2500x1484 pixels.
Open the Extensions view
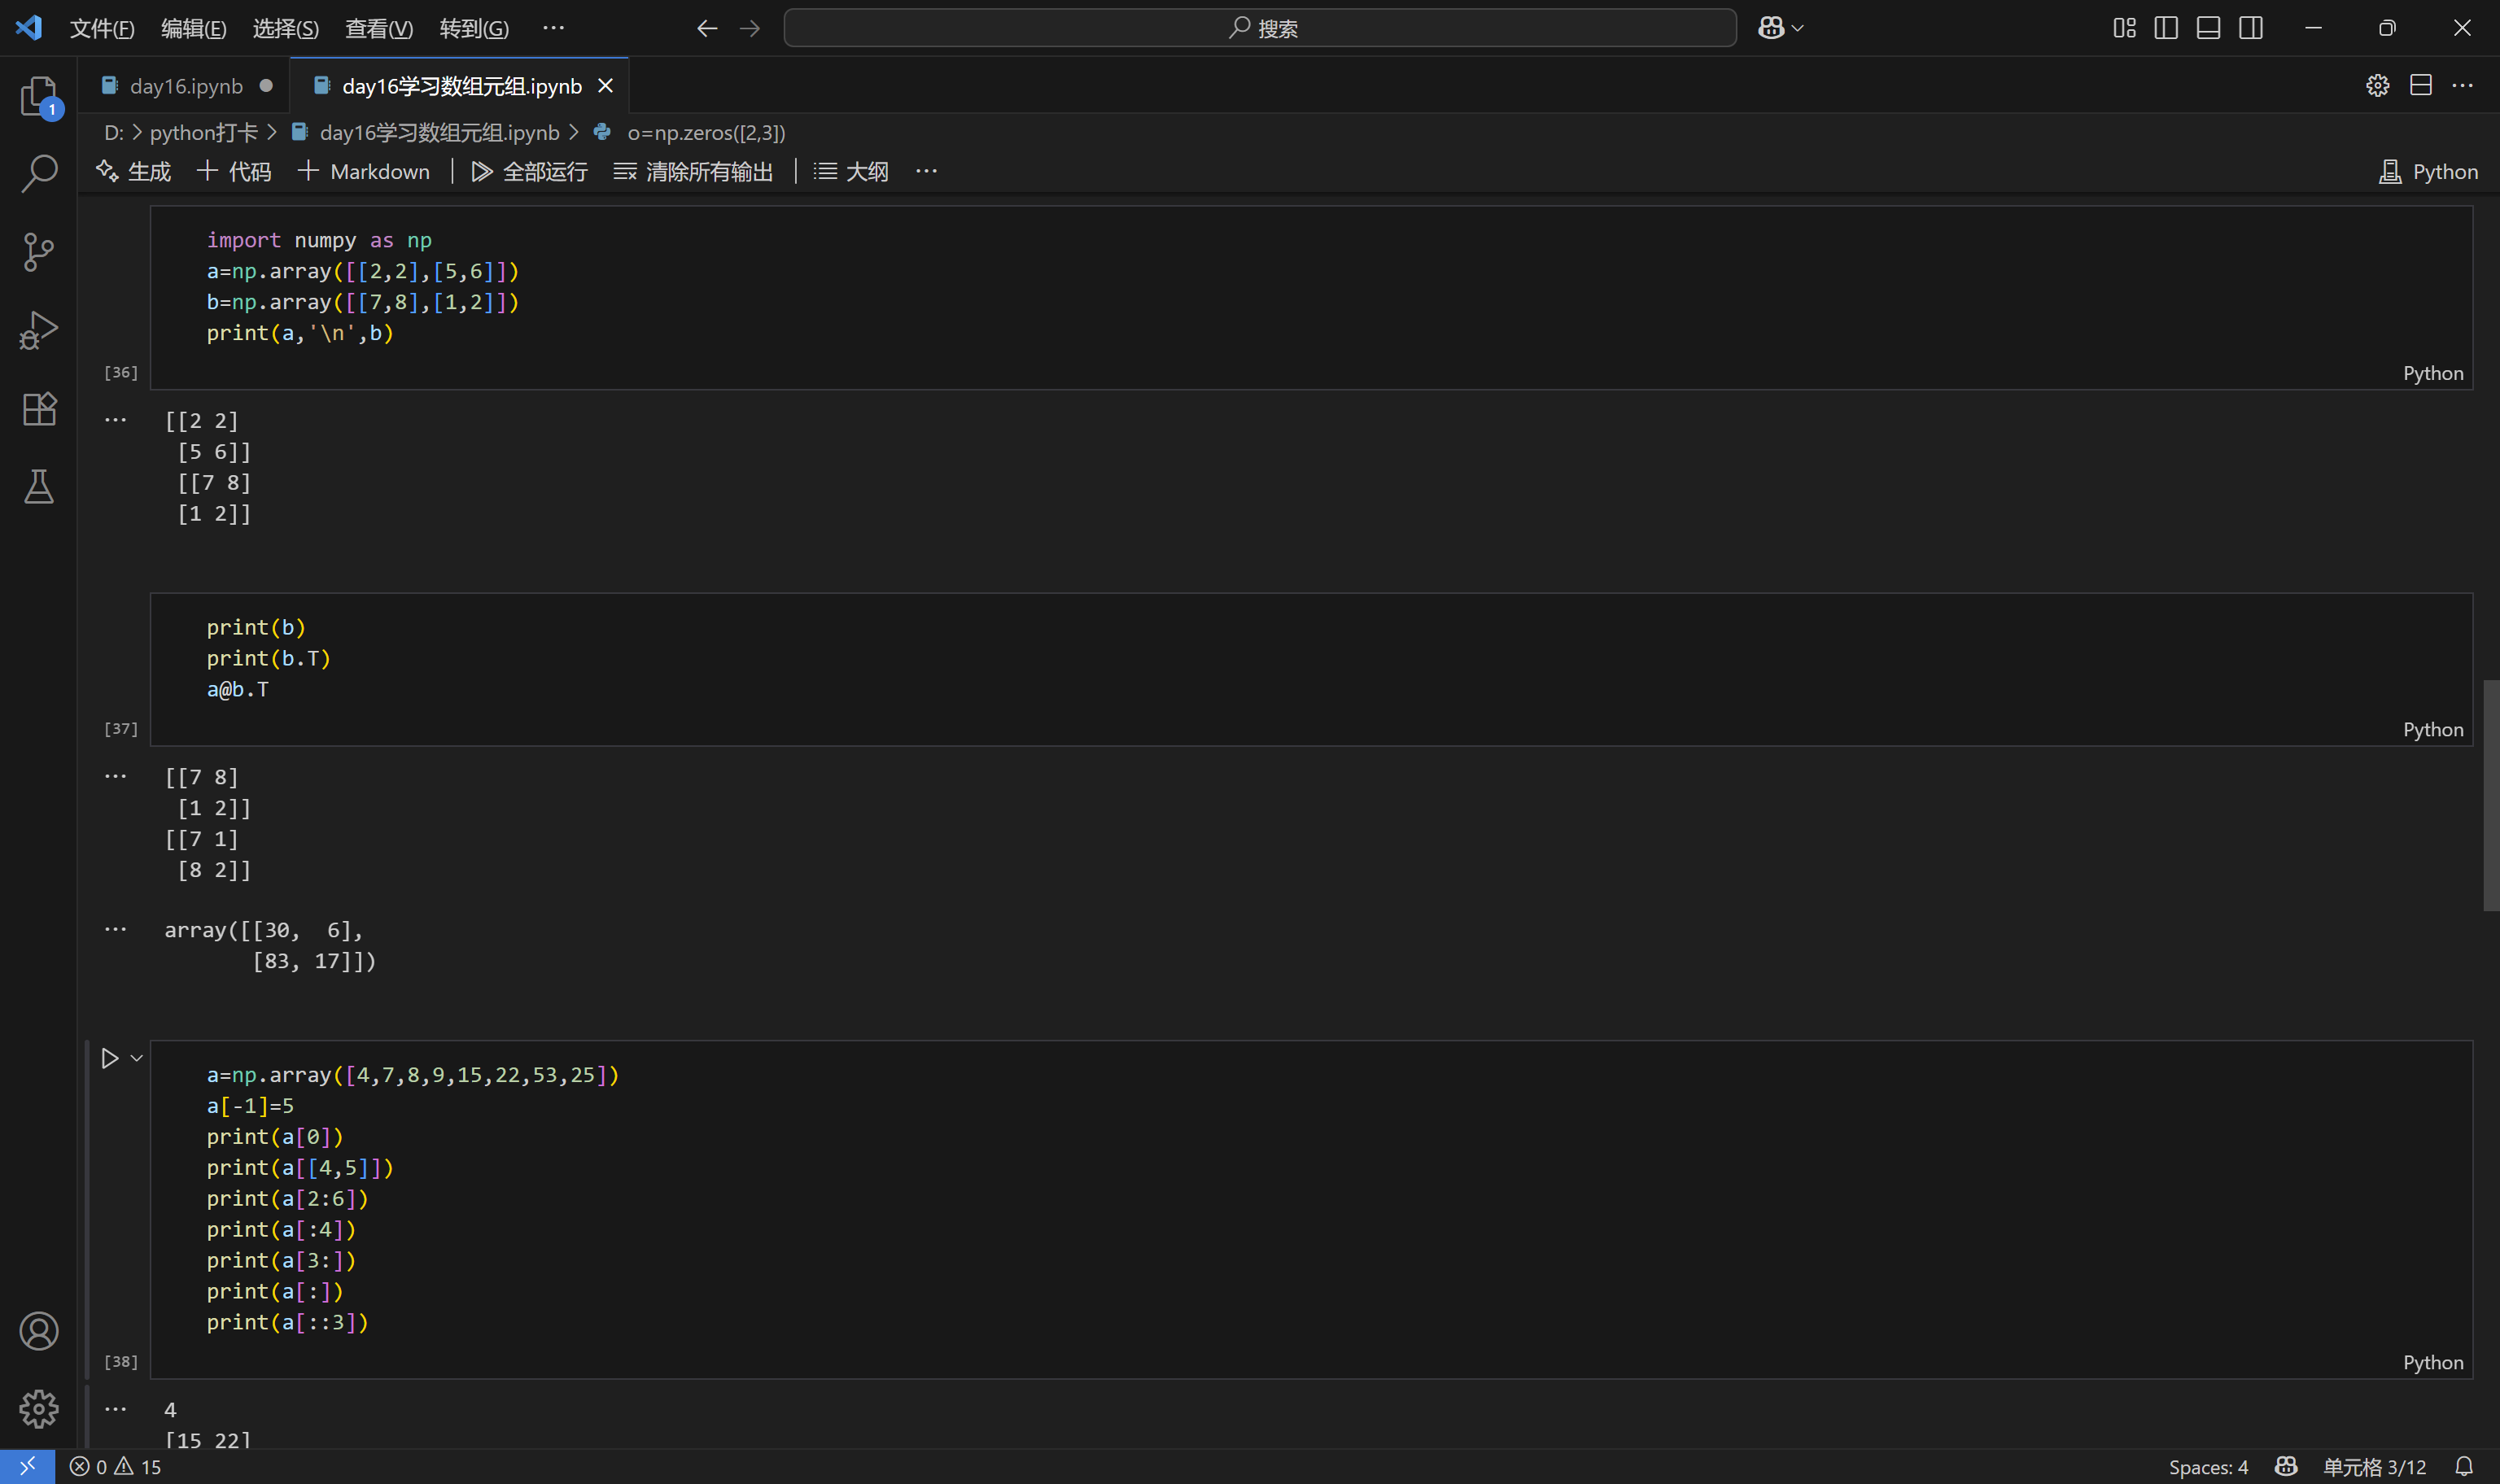(39, 408)
